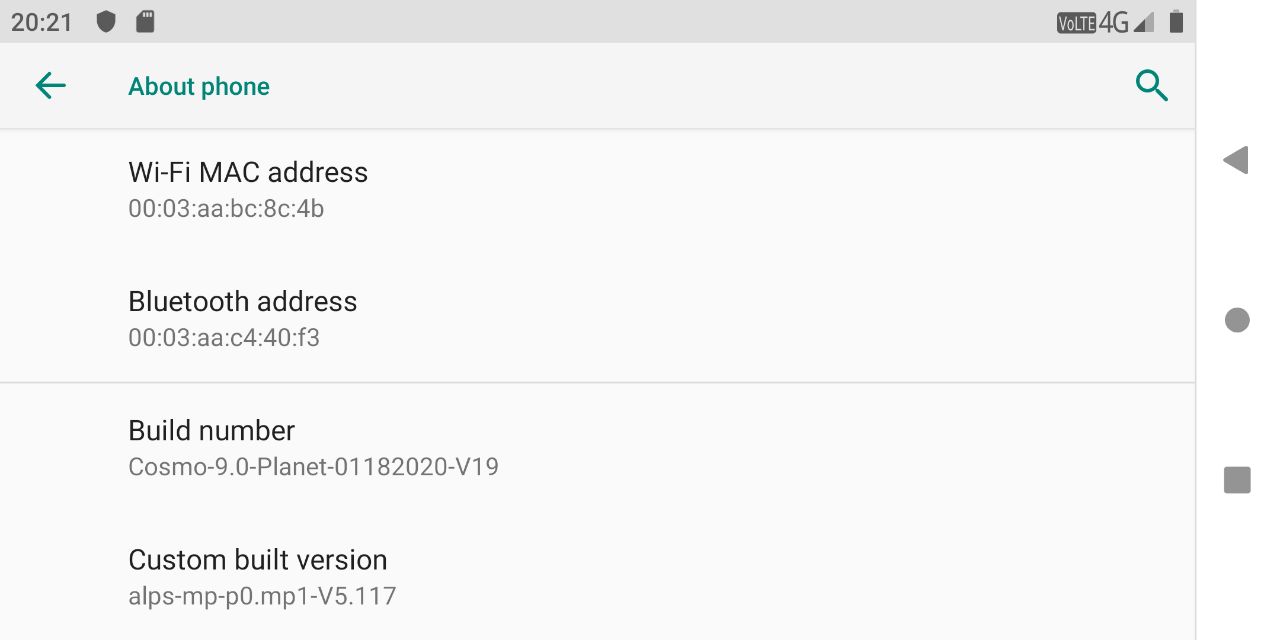Screen dimensions: 1280x640
Task: Tap the 20:21 clock in the status bar
Action: tap(42, 22)
